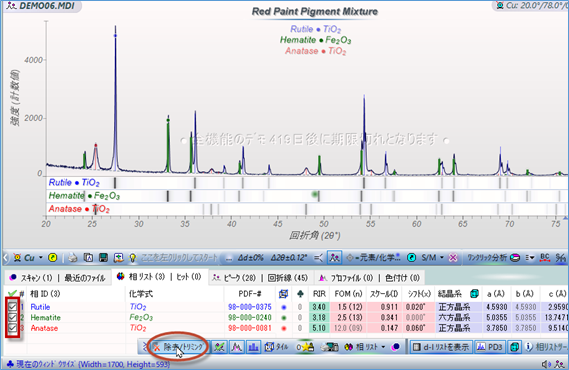
Task: Expand the S/M dropdown arrow
Action: (442, 258)
